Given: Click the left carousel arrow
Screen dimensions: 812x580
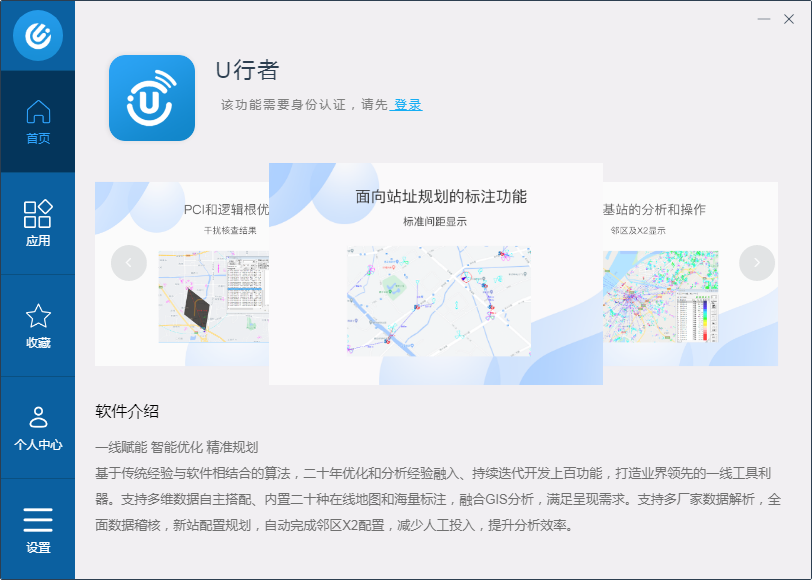Looking at the screenshot, I should [129, 262].
